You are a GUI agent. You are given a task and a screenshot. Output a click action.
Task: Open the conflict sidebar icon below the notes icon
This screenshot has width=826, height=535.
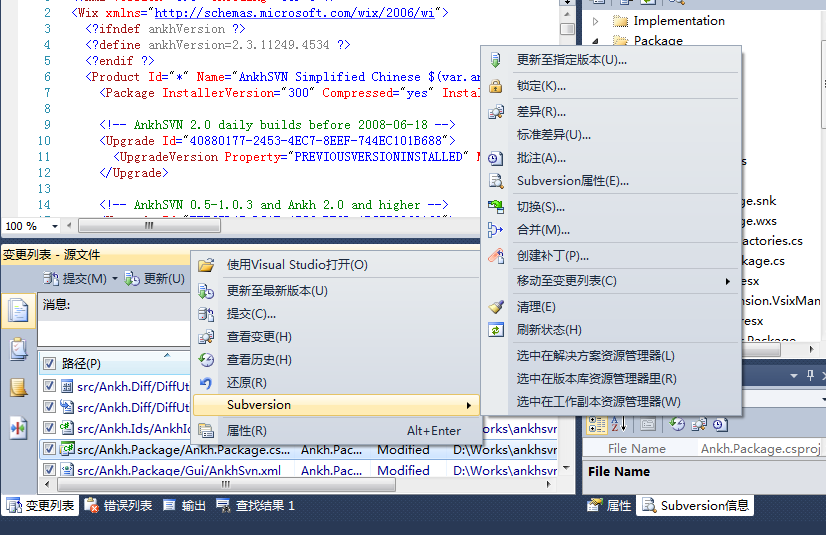tap(18, 428)
